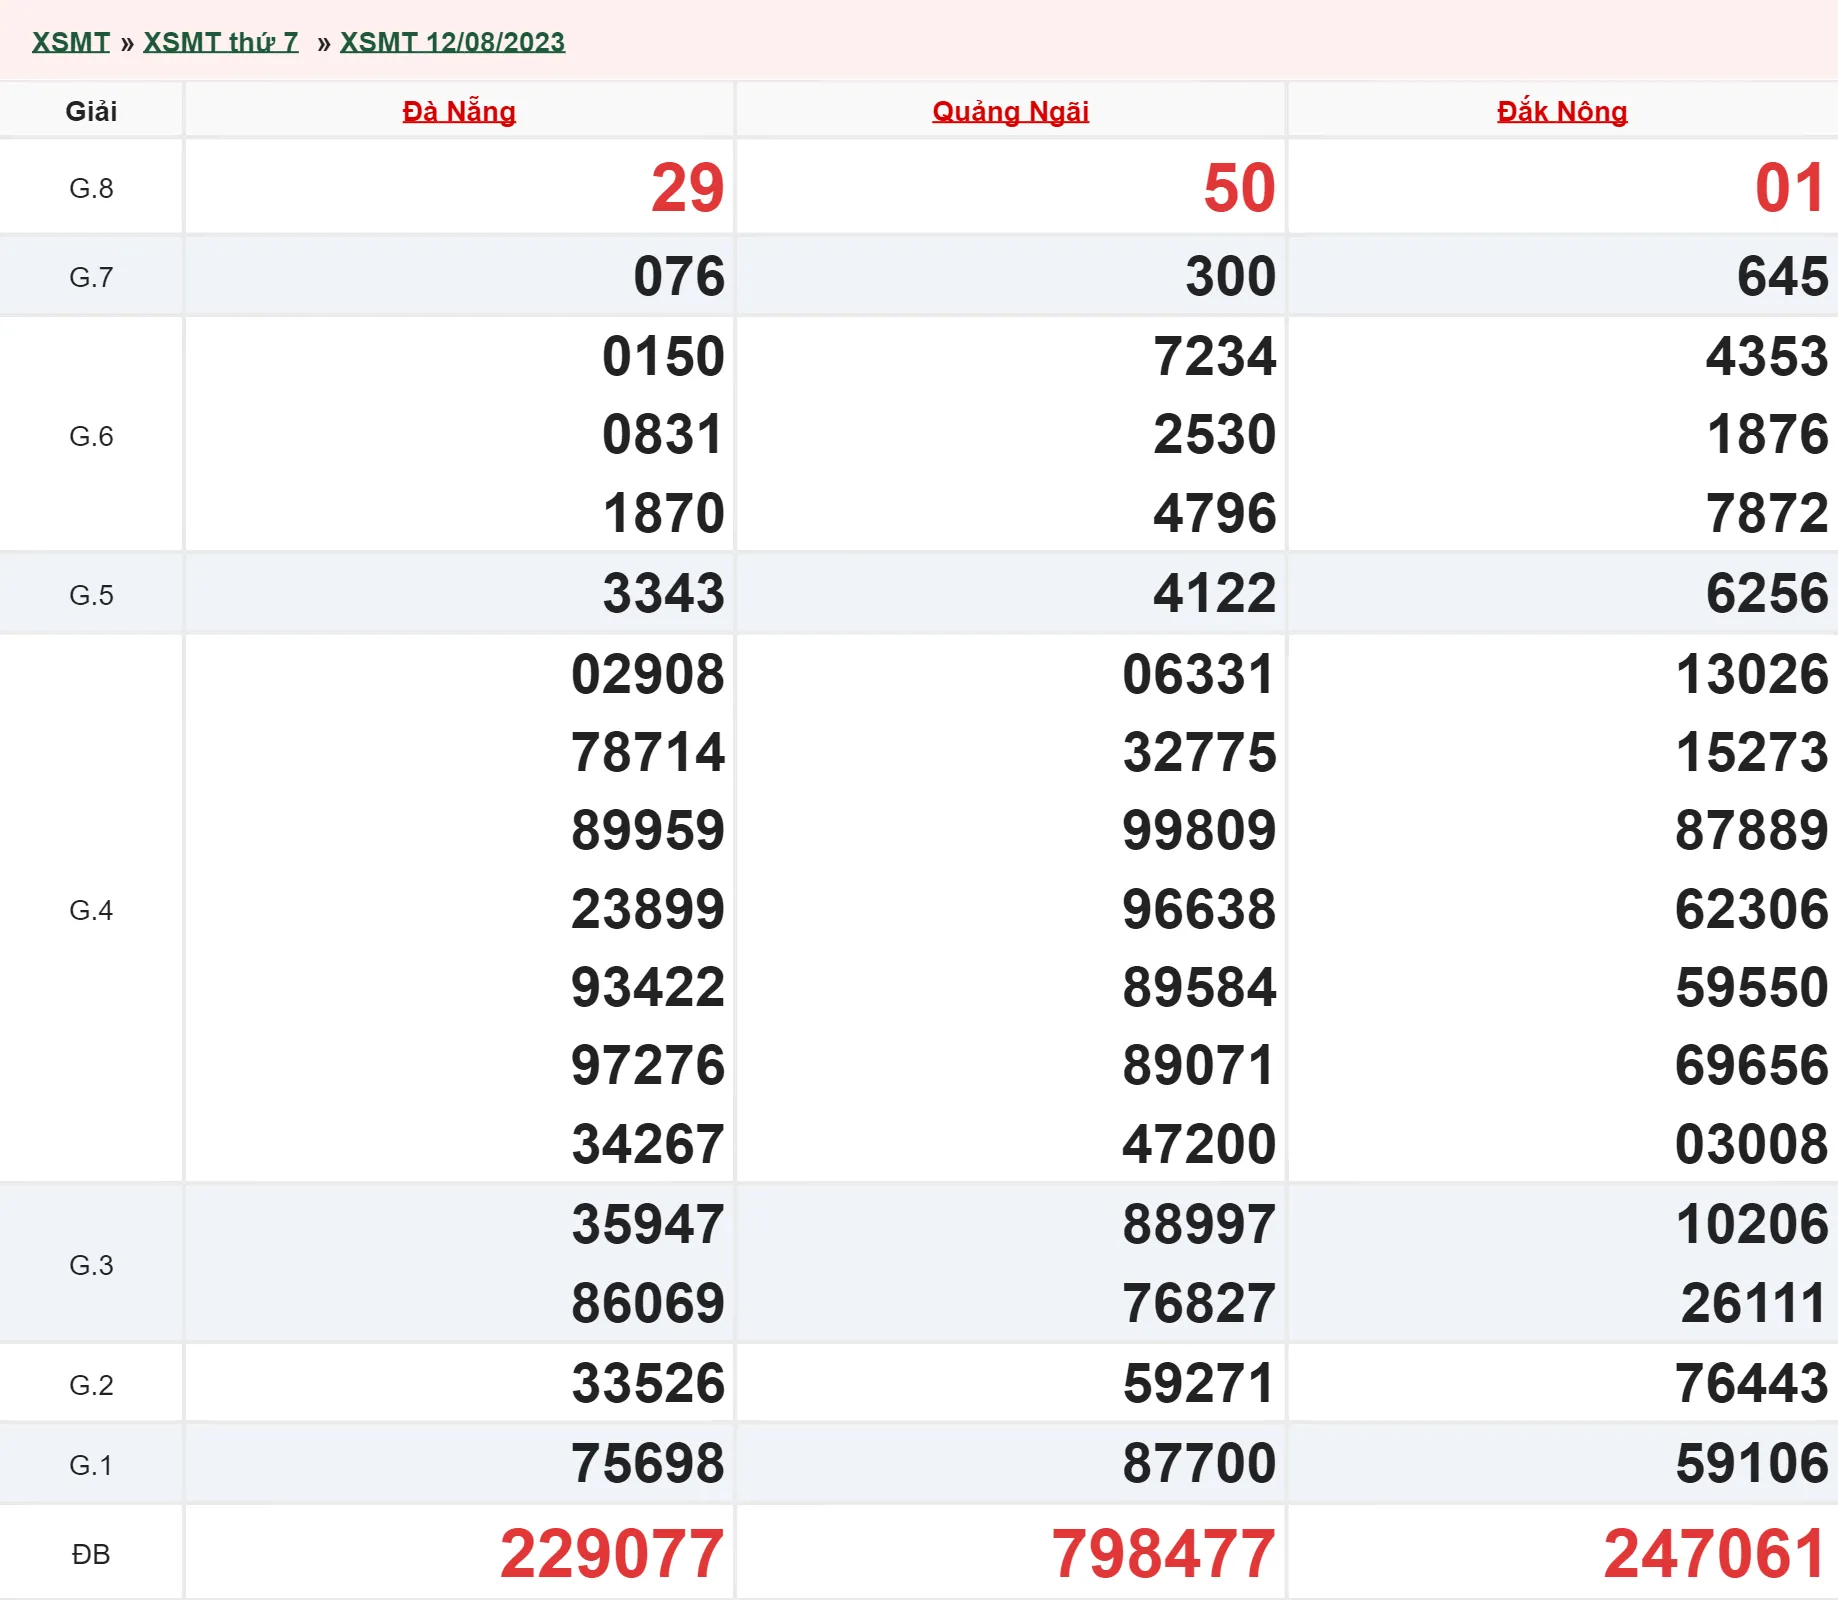The height and width of the screenshot is (1602, 1838).
Task: Open the "XSMT thứ 7" breadcrumb link
Action: tap(220, 42)
